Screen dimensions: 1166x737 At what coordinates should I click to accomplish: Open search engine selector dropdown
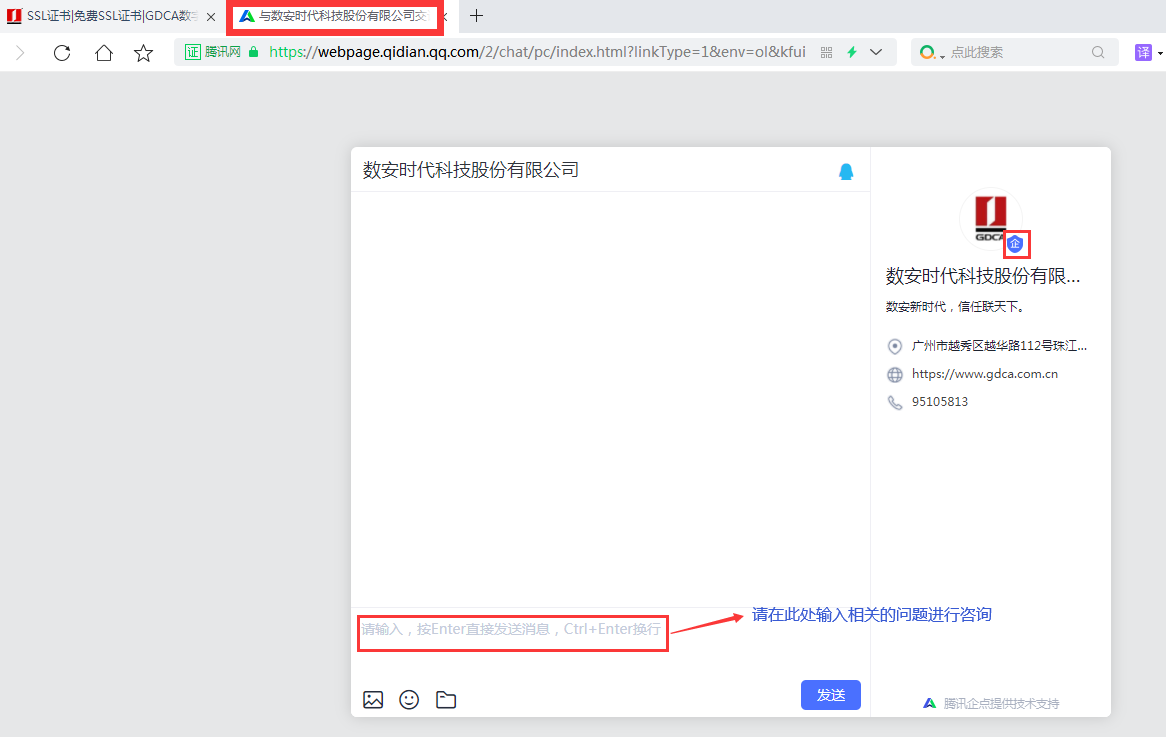932,53
